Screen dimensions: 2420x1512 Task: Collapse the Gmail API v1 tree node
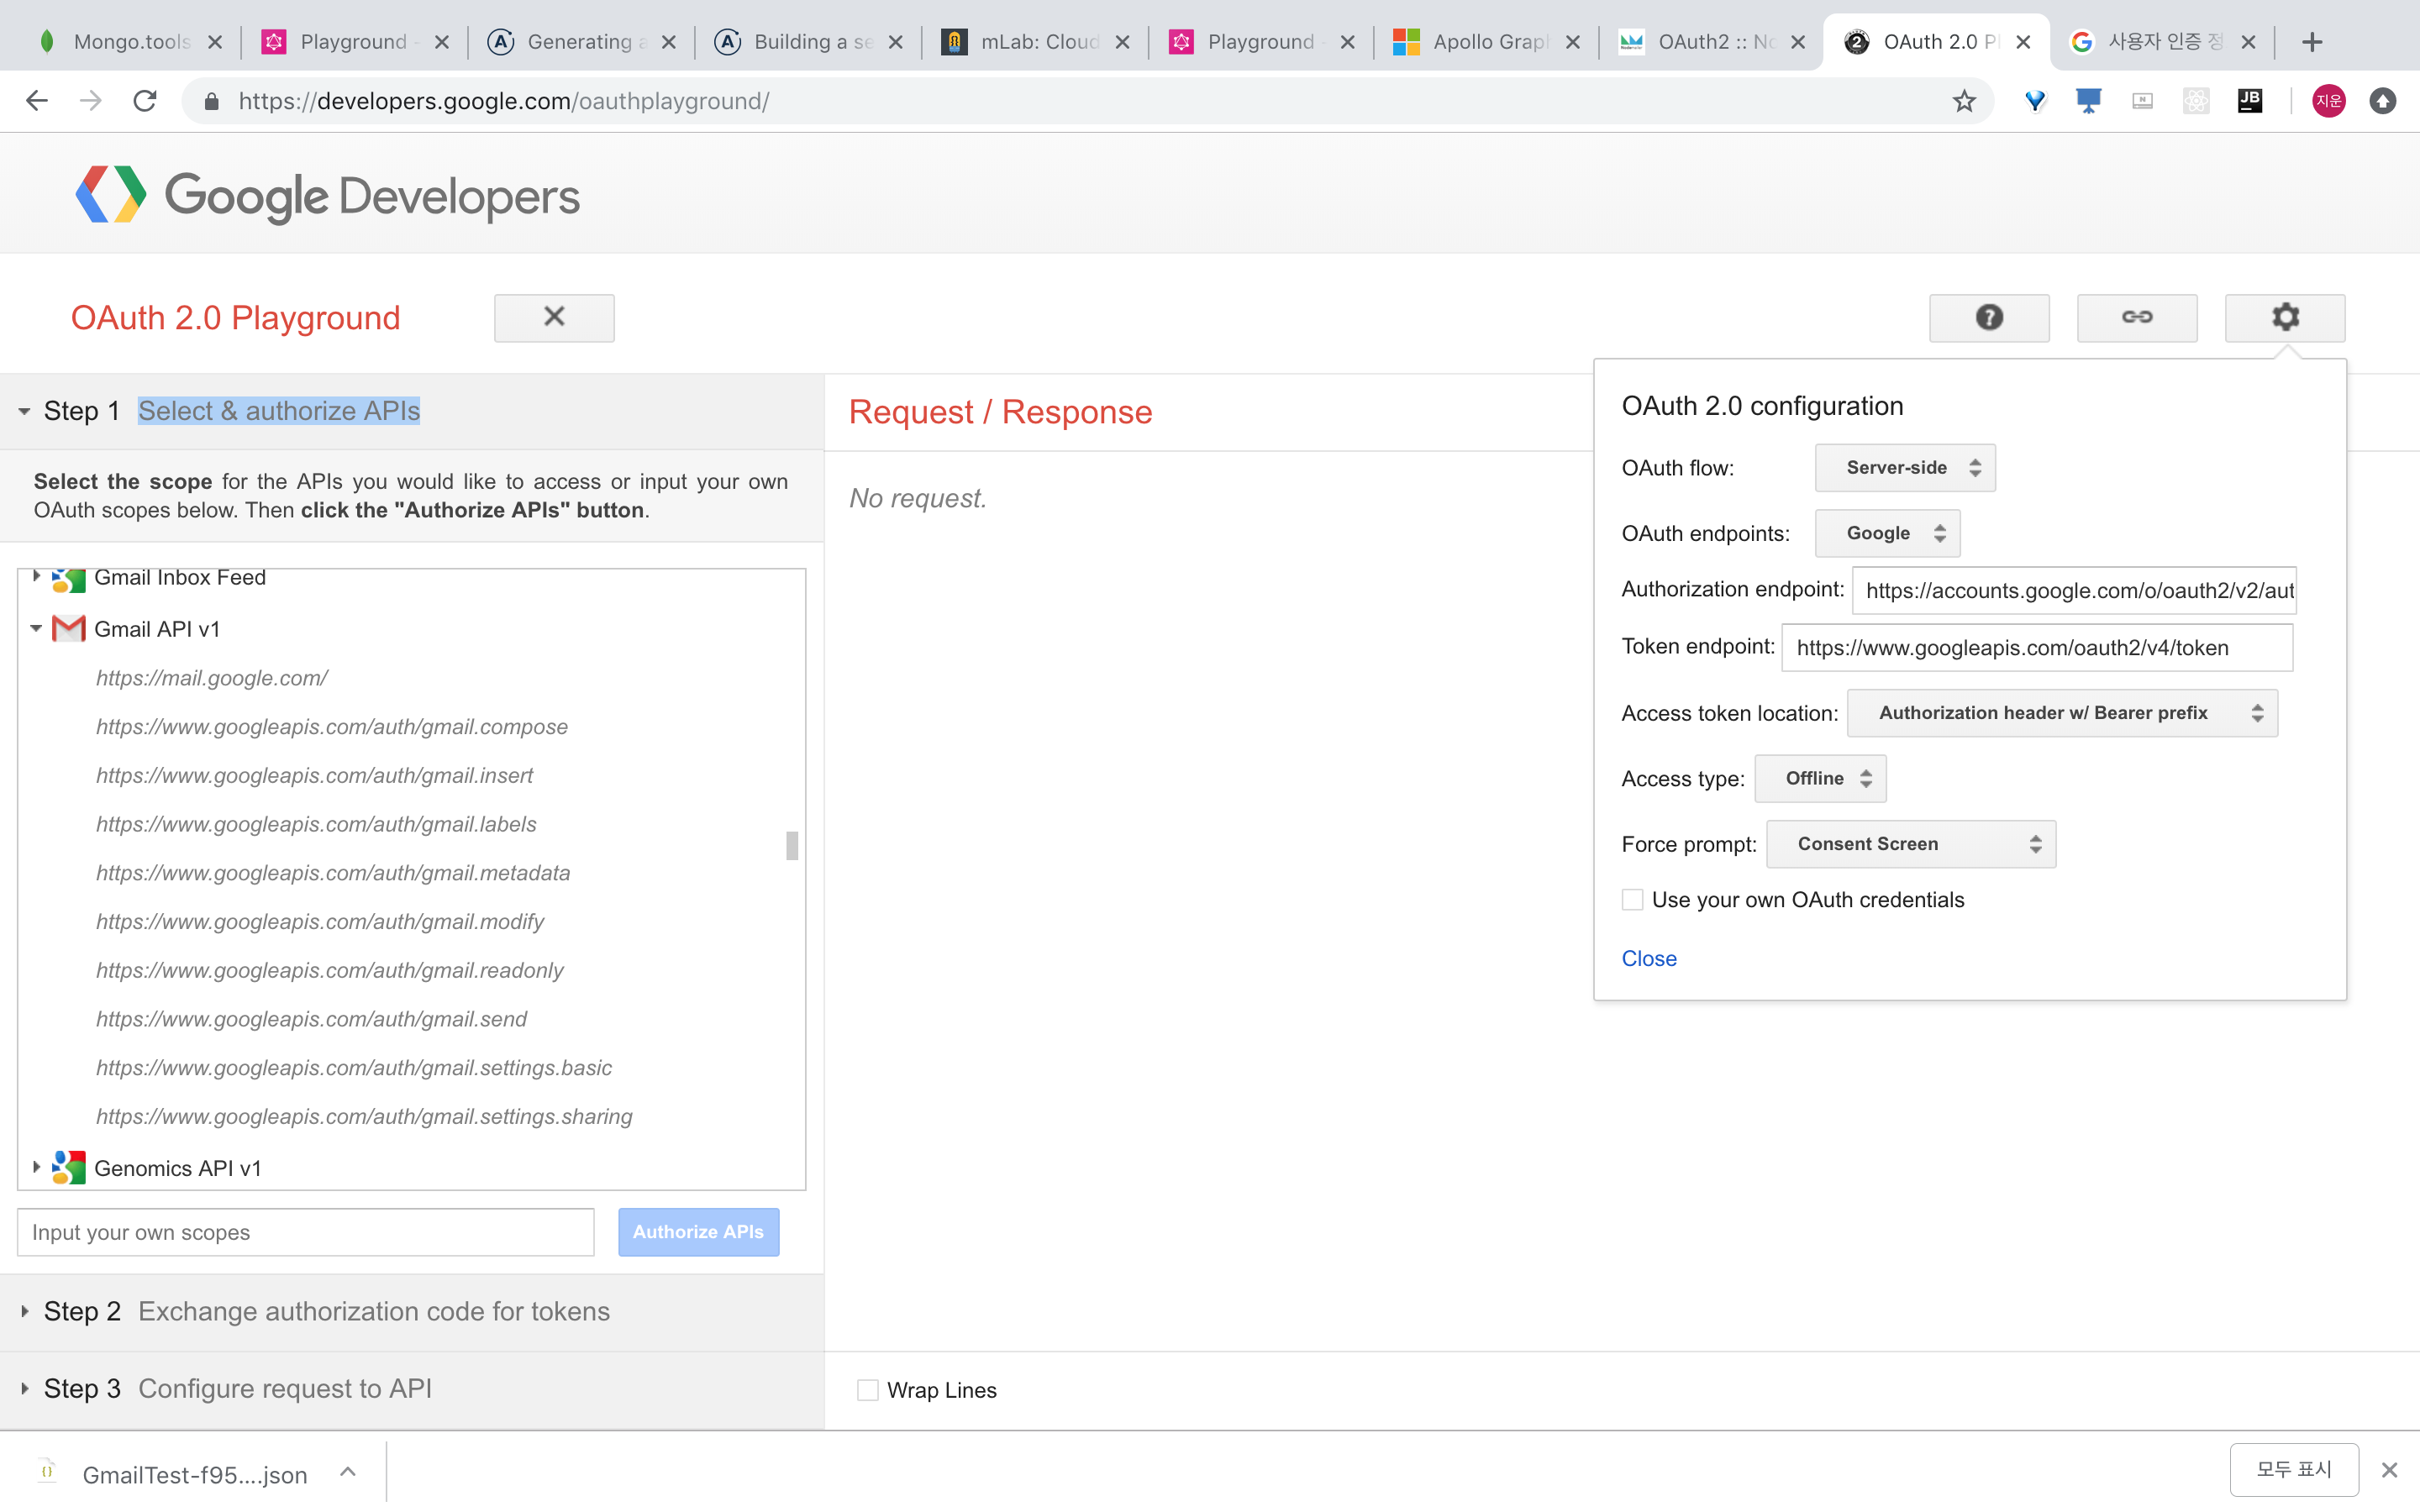pyautogui.click(x=36, y=628)
